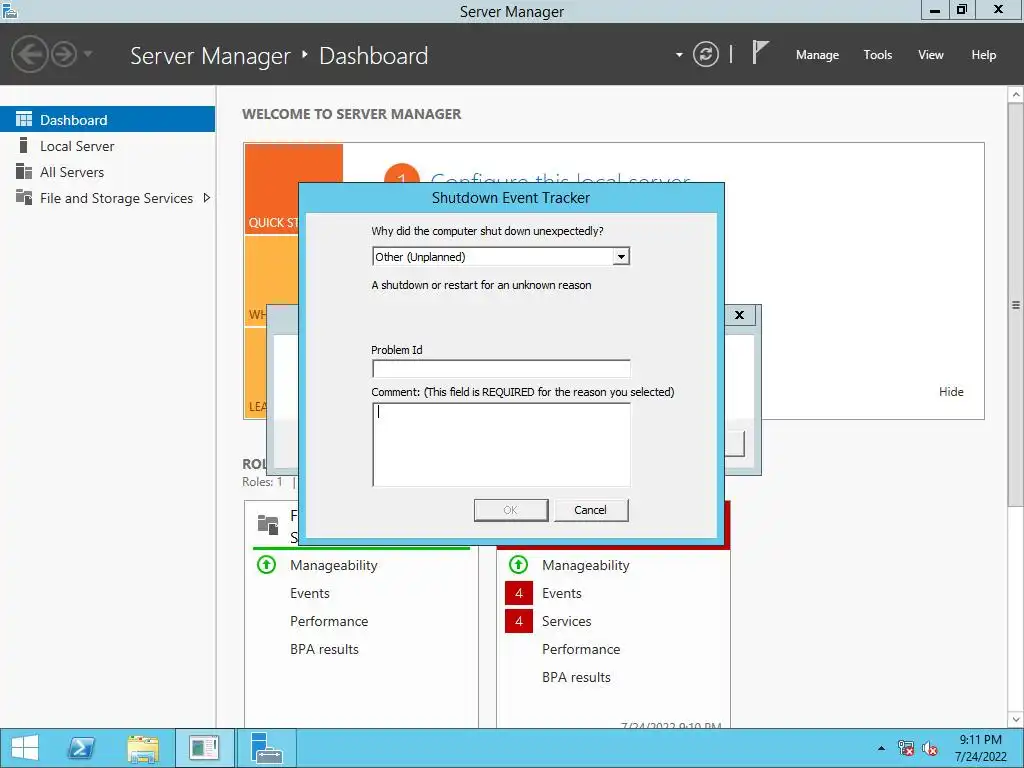Click BPA results in the right server tile
The width and height of the screenshot is (1024, 768).
click(576, 677)
